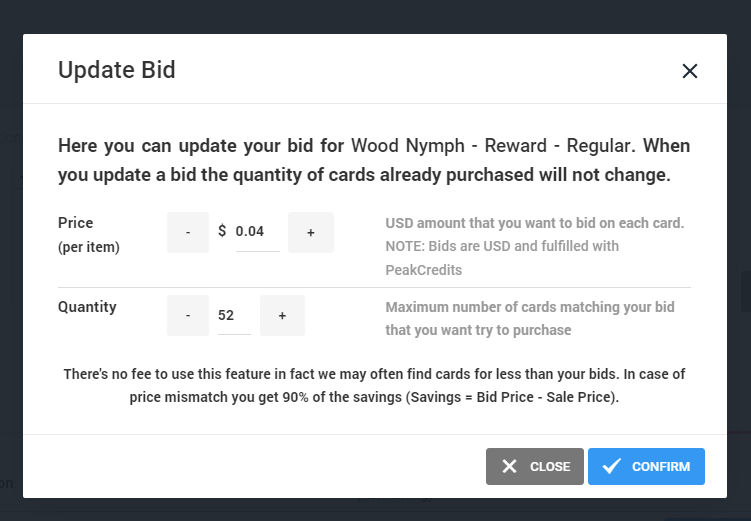Click the "(per item)" sublabel under Price

89,247
